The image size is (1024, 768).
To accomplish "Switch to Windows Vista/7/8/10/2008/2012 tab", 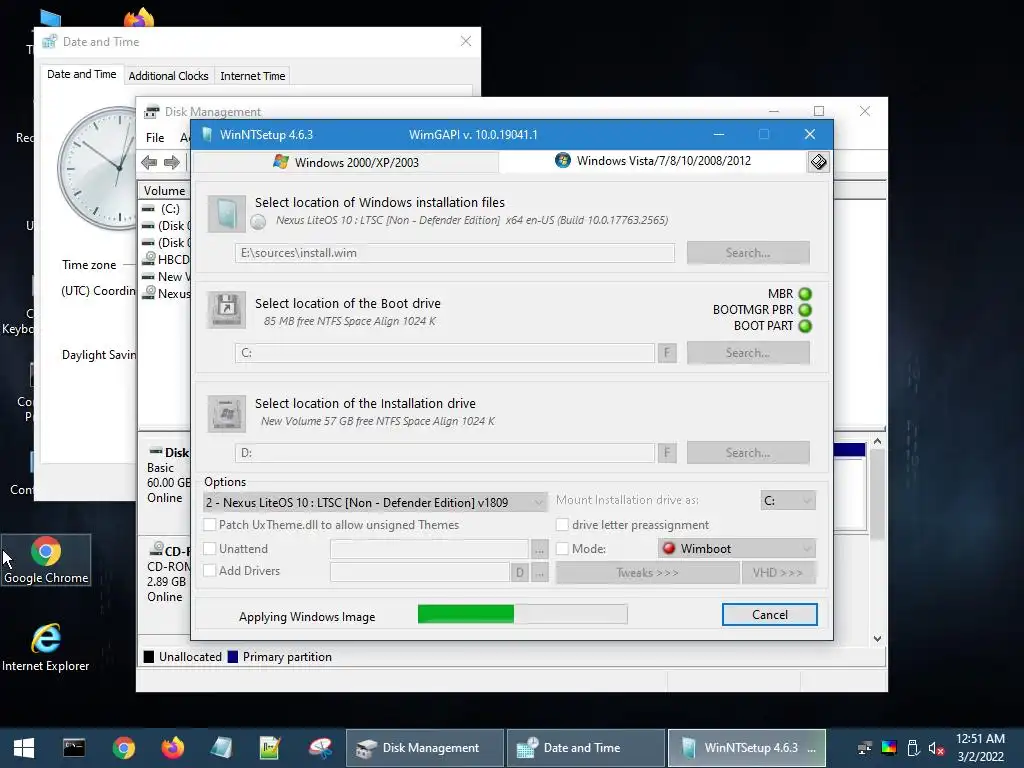I will tap(653, 161).
